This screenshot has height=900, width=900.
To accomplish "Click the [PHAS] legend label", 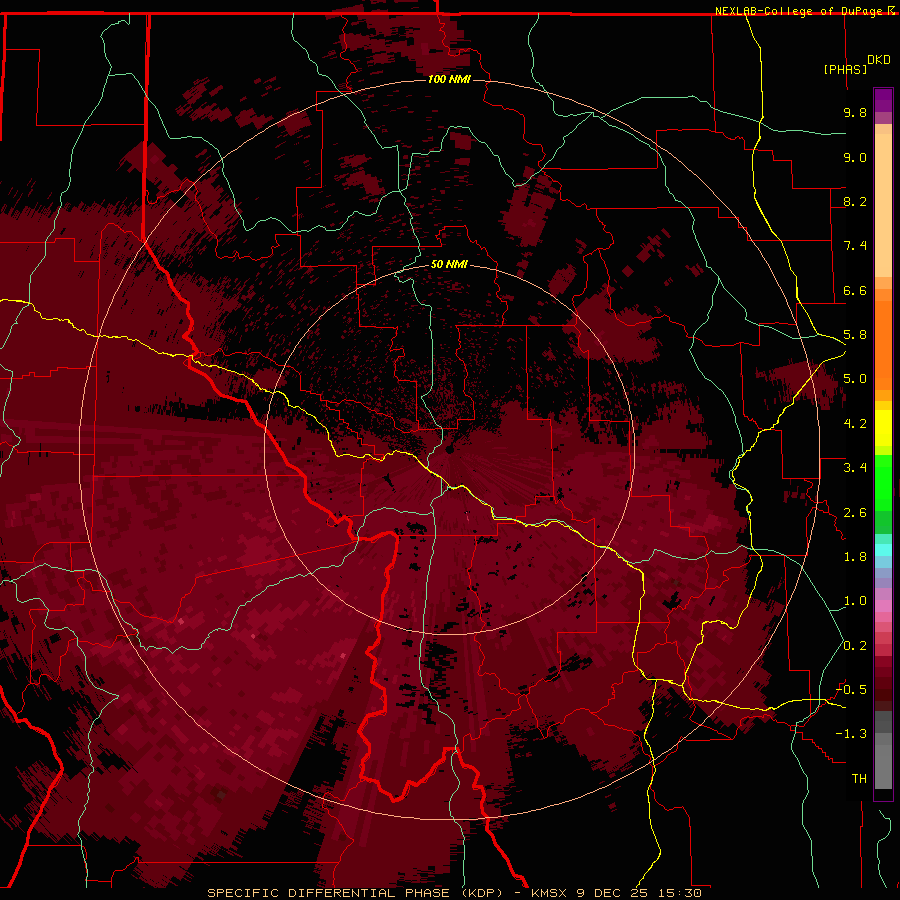I will click(845, 69).
